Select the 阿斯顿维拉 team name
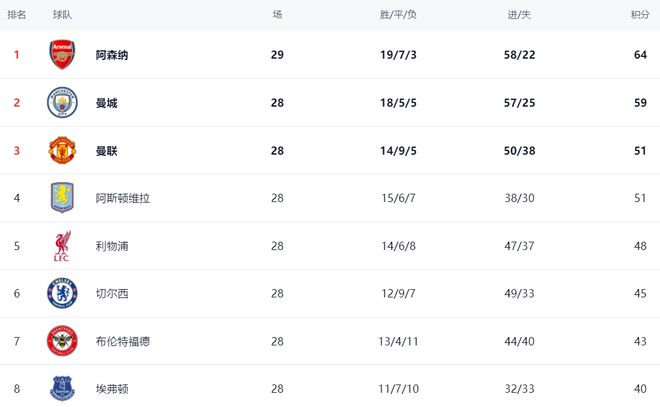Screen dimensions: 660x407 coord(123,198)
